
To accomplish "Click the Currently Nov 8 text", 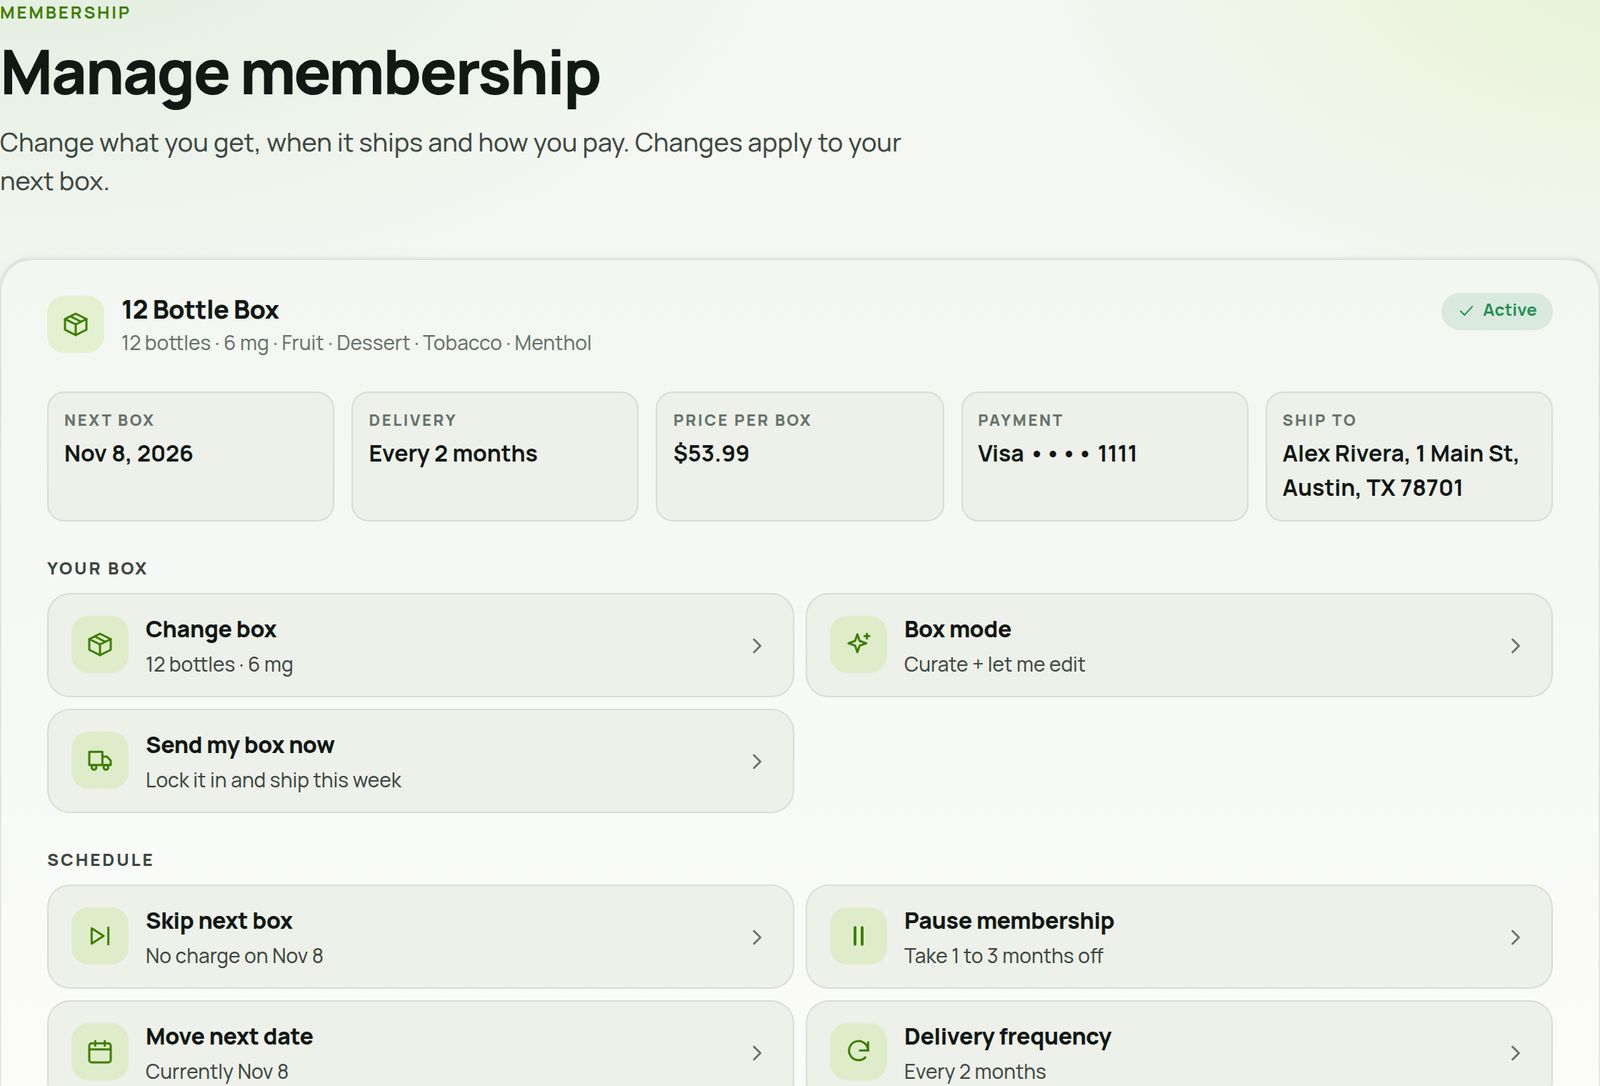I will [x=217, y=1072].
